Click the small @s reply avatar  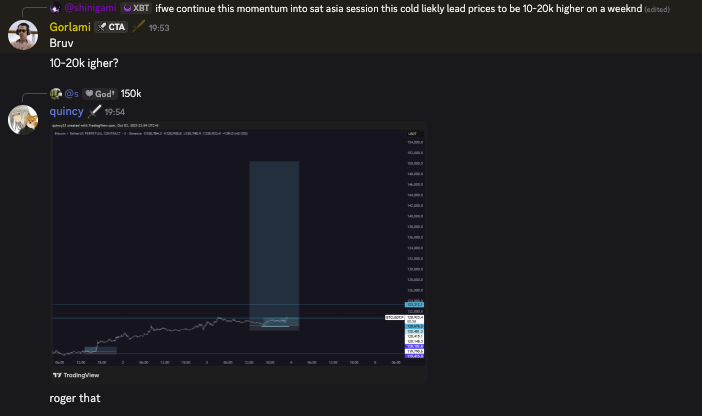coord(56,94)
